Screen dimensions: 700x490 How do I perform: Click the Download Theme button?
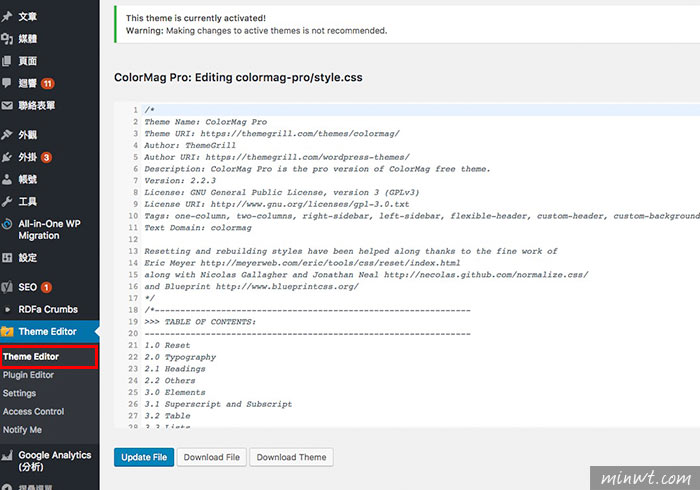click(292, 457)
